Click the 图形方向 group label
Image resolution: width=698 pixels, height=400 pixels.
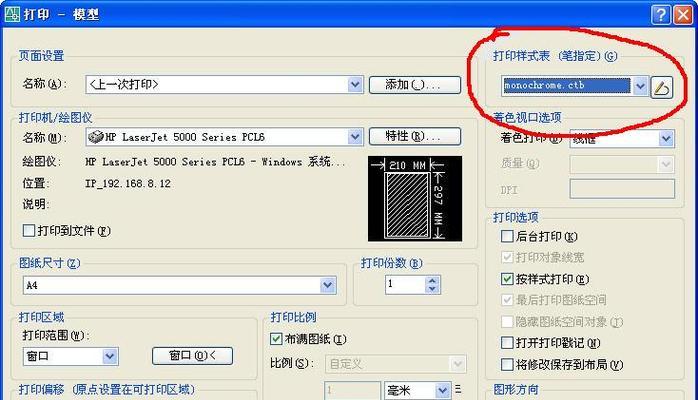[516, 390]
